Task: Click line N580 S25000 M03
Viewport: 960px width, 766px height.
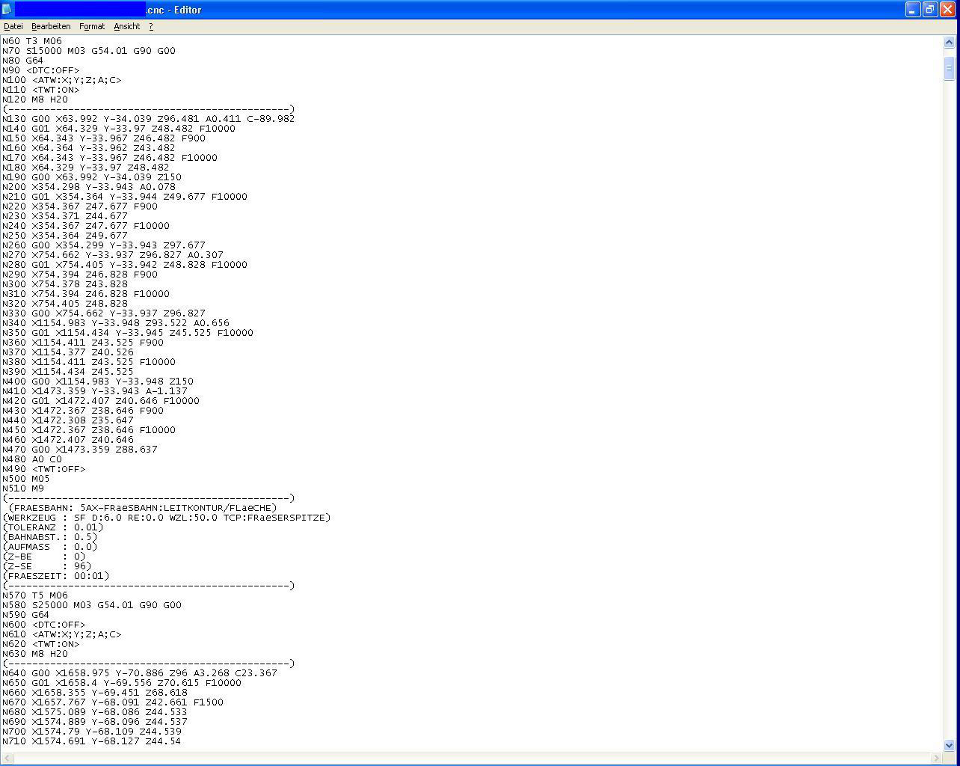Action: tap(92, 605)
